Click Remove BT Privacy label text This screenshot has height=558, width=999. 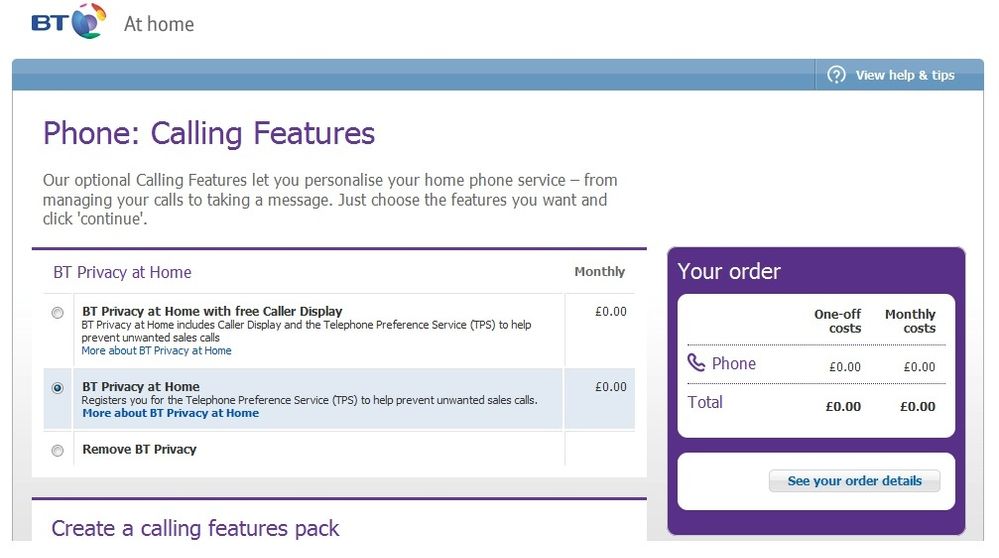click(x=140, y=449)
